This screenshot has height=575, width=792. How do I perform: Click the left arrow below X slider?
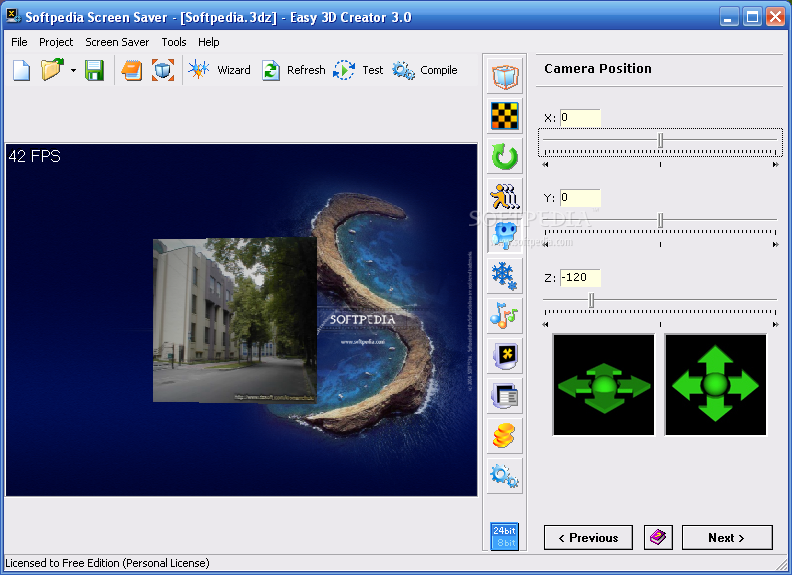click(545, 165)
